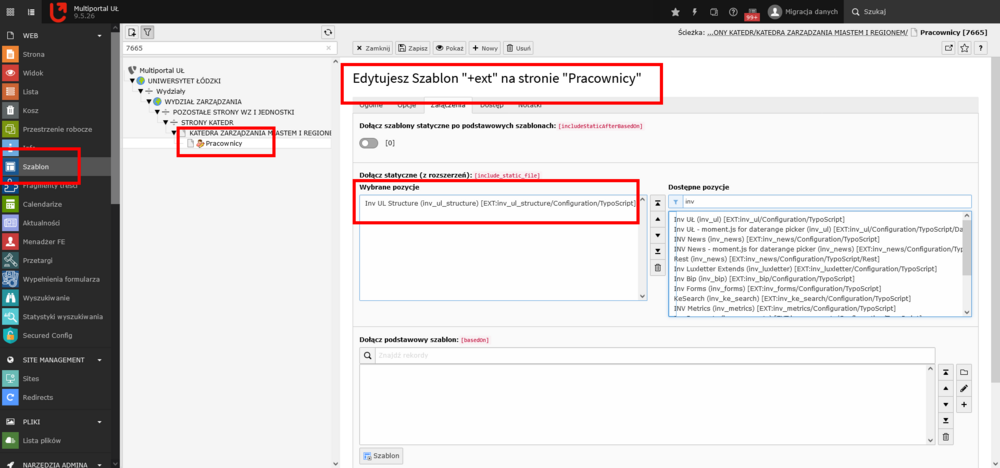Select Pracownicy page in the tree
1000x468 pixels.
(223, 143)
